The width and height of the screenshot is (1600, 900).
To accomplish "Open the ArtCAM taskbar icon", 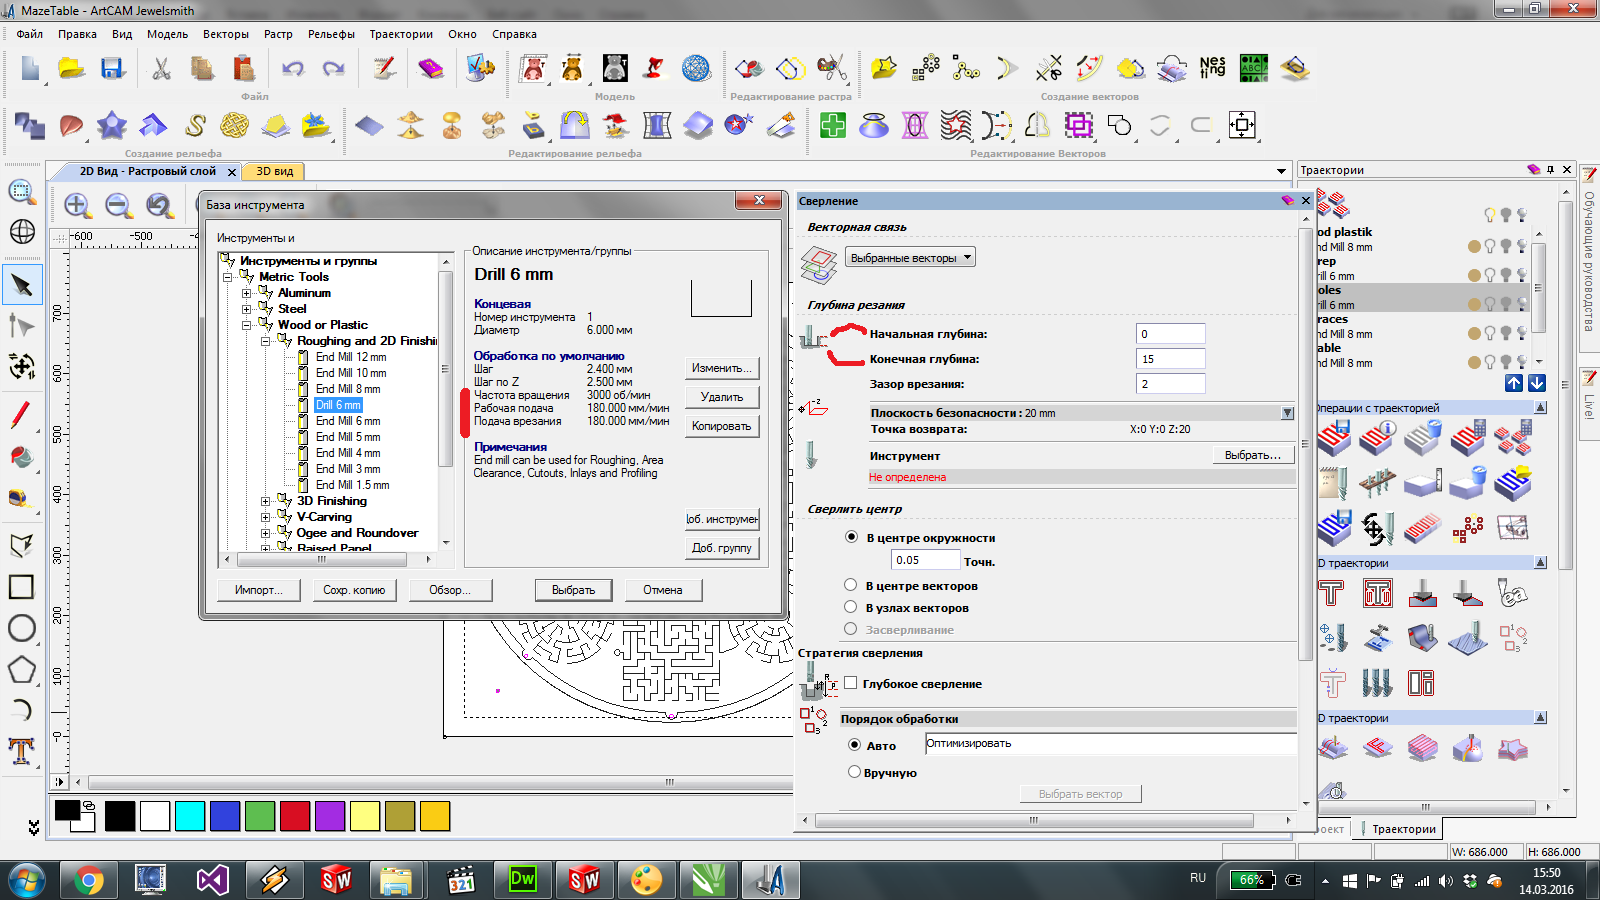I will click(770, 880).
